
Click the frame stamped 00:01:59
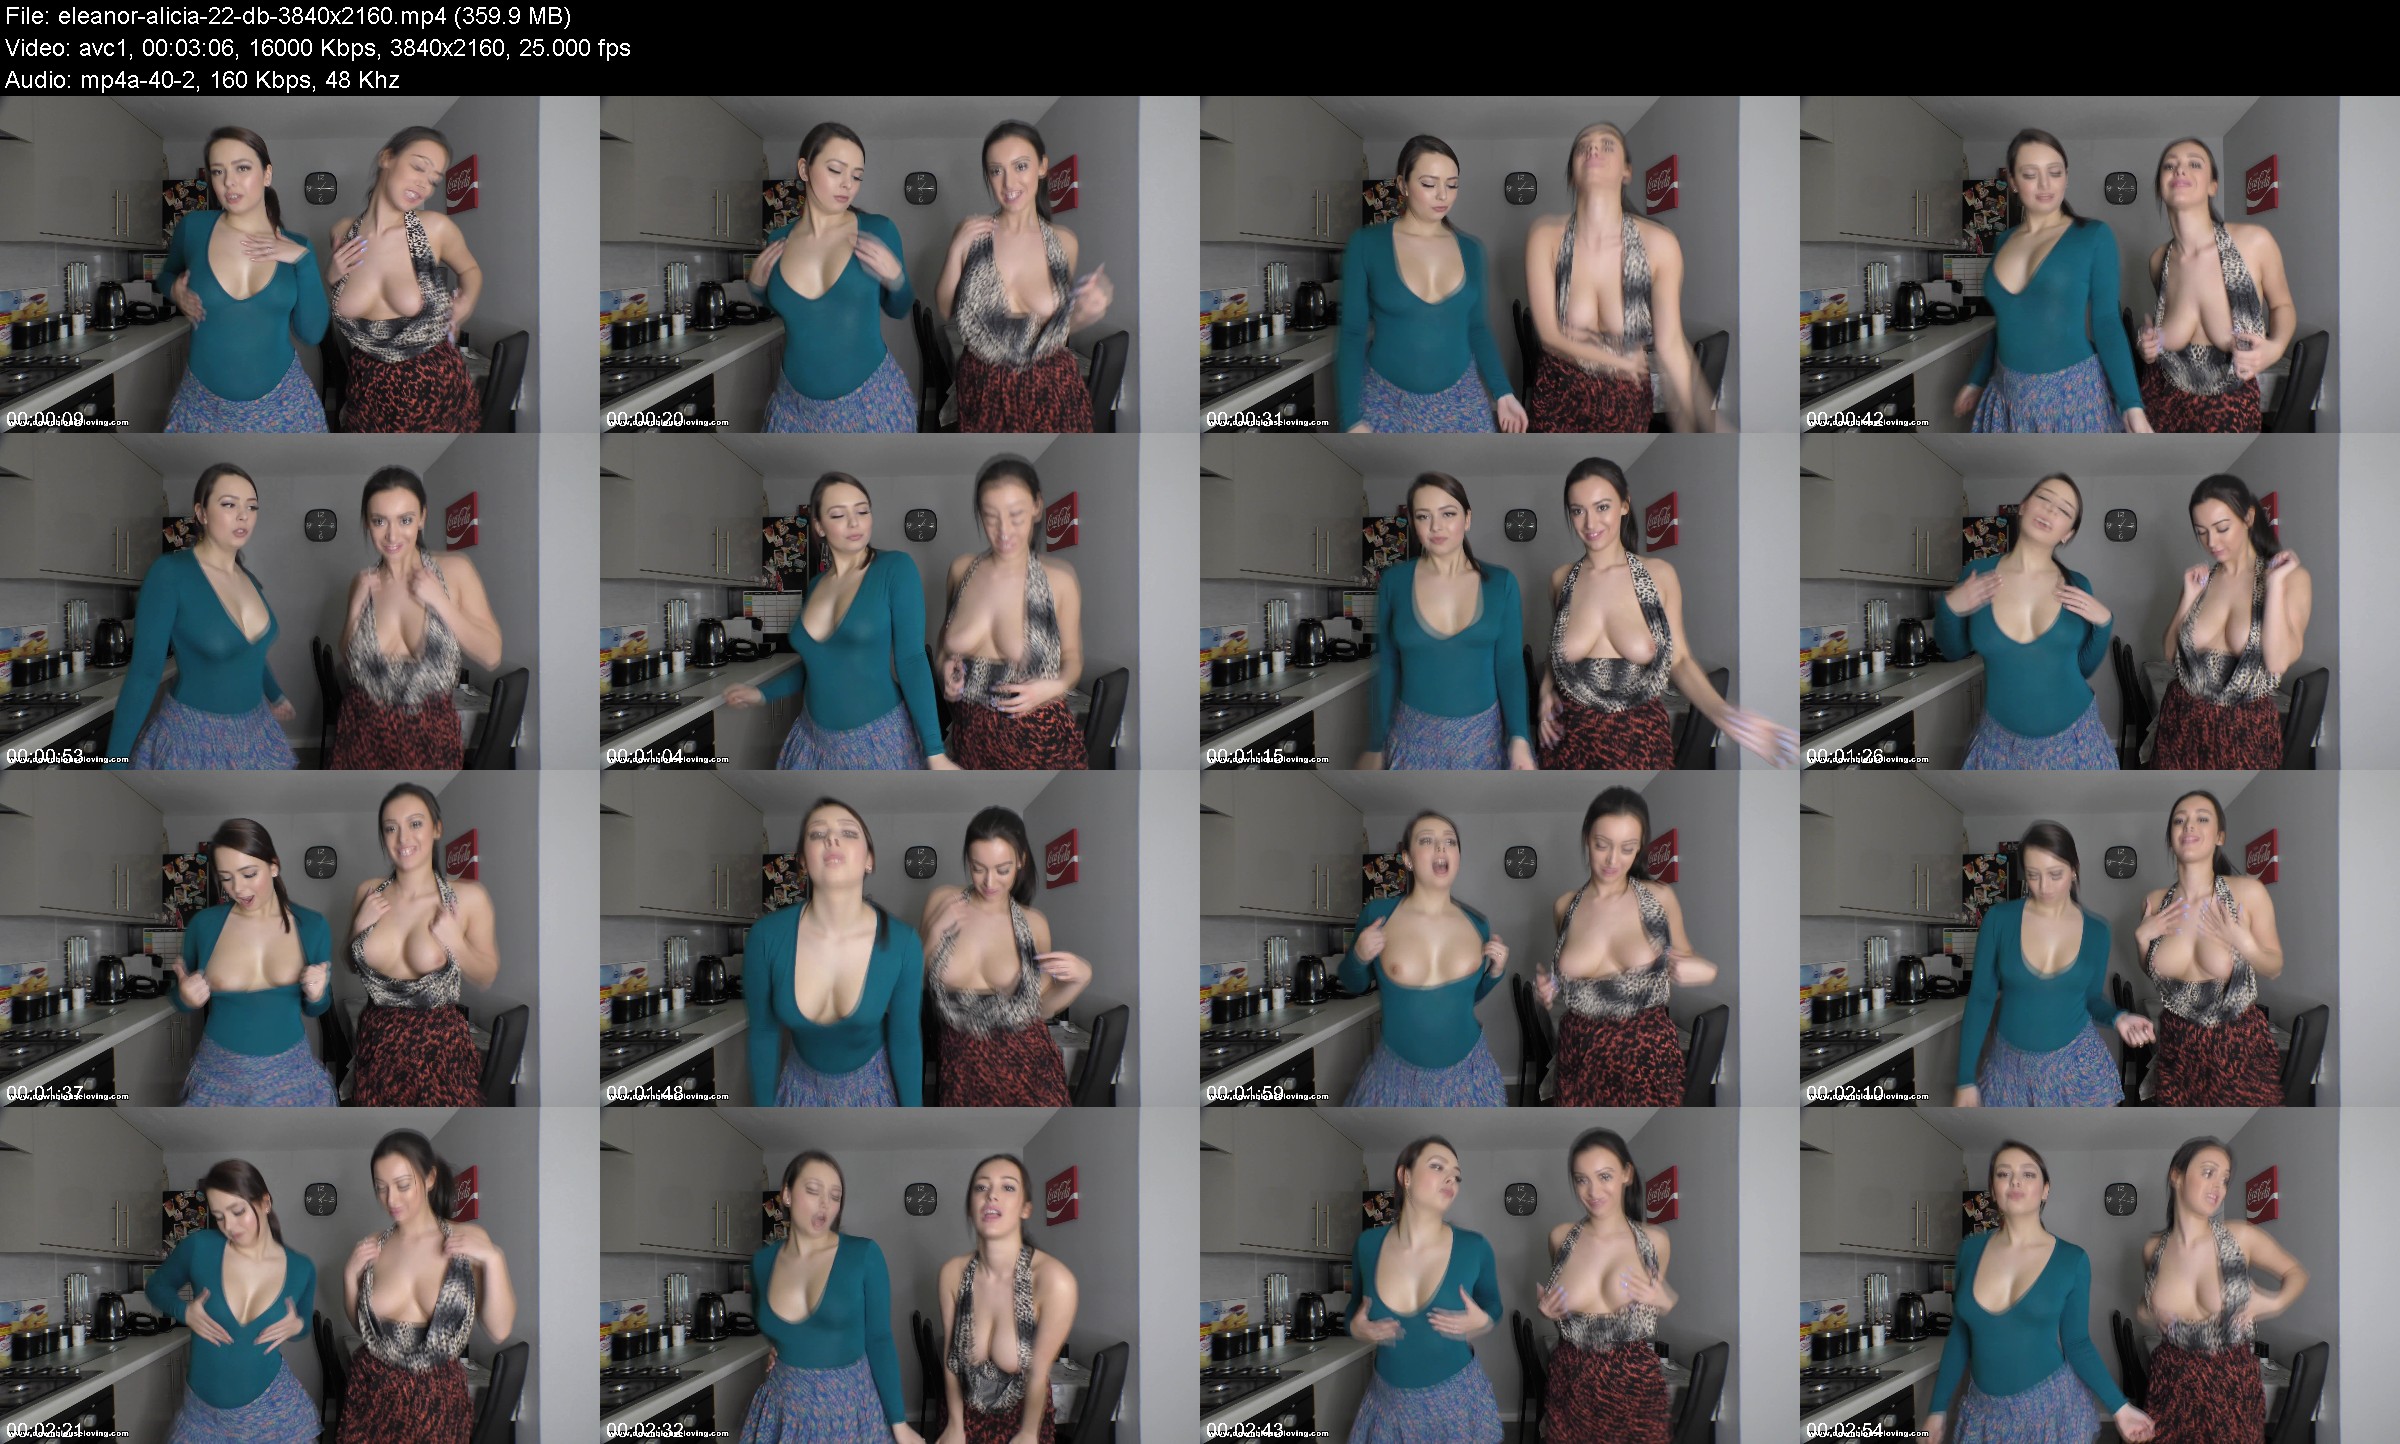1500,938
